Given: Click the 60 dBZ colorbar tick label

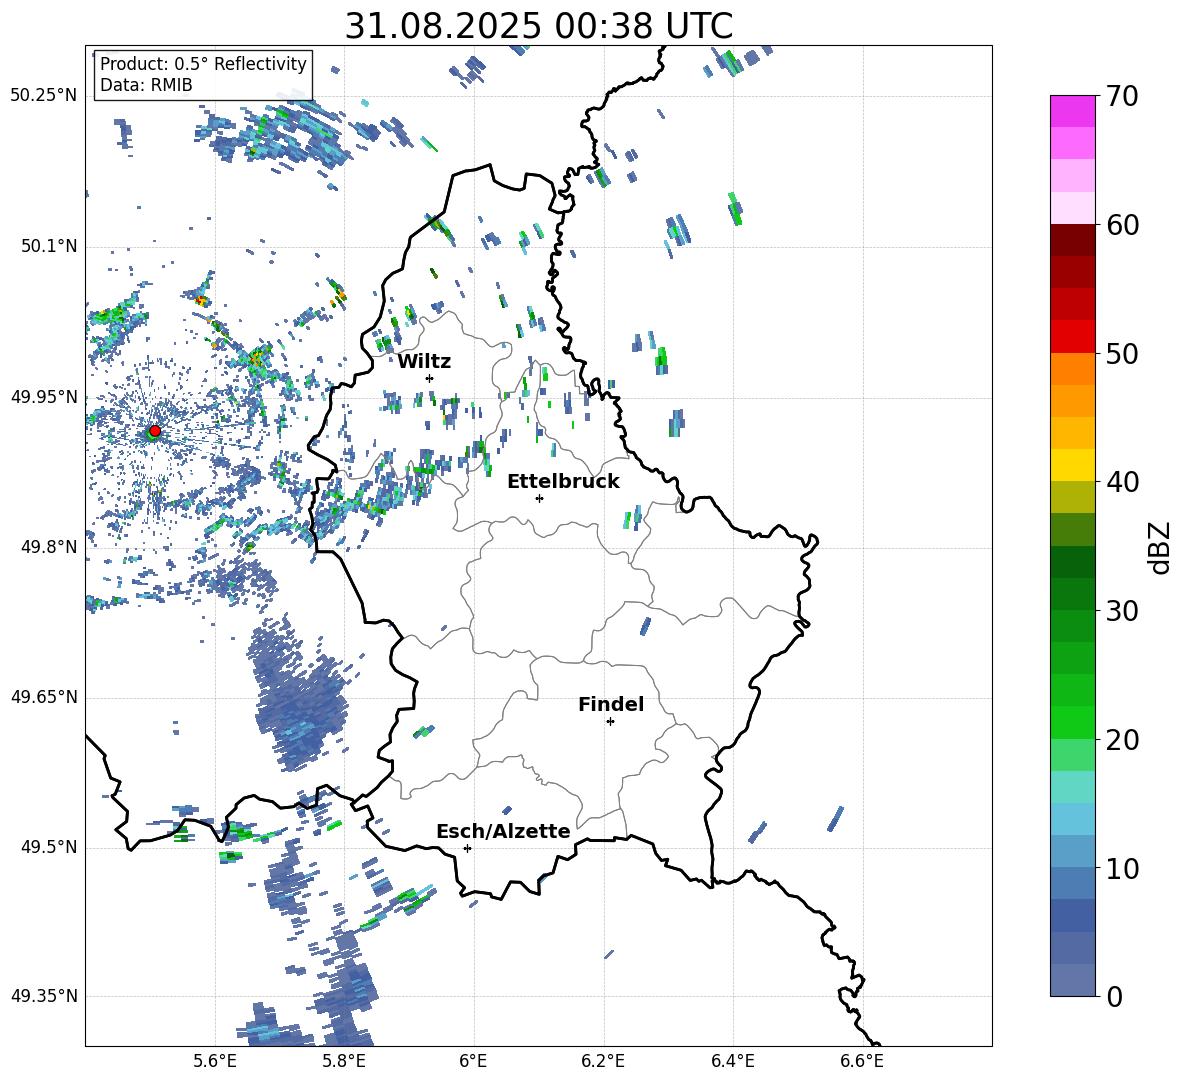Looking at the screenshot, I should pyautogui.click(x=1121, y=225).
